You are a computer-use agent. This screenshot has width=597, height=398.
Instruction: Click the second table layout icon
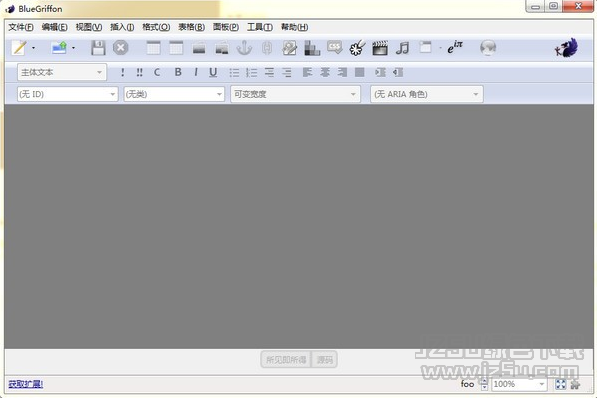coord(176,48)
